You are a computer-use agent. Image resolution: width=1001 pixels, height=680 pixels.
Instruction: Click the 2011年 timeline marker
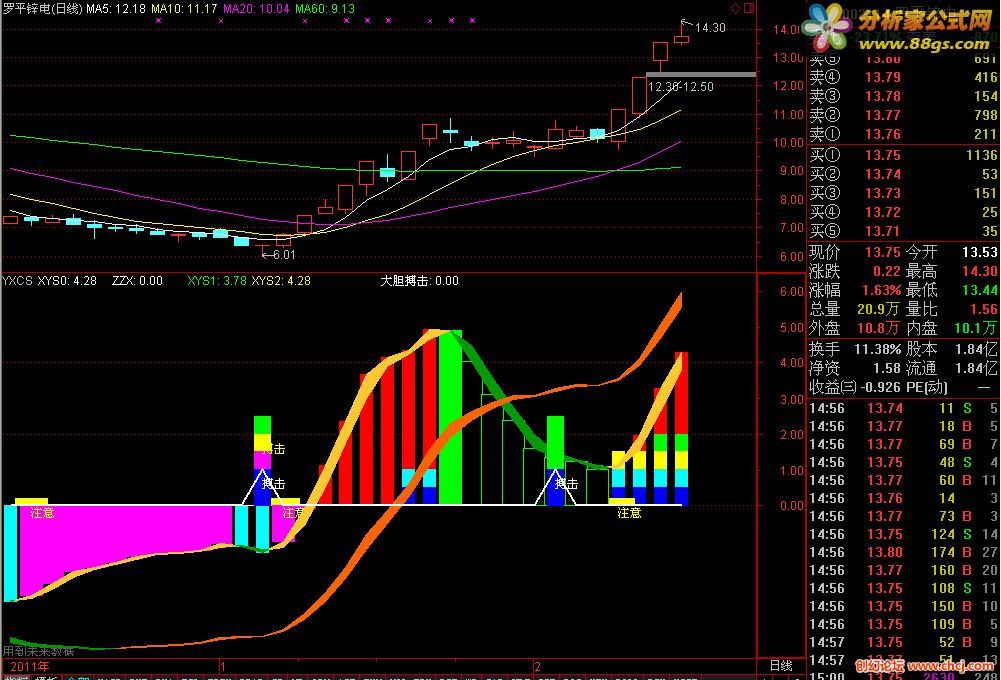29,666
